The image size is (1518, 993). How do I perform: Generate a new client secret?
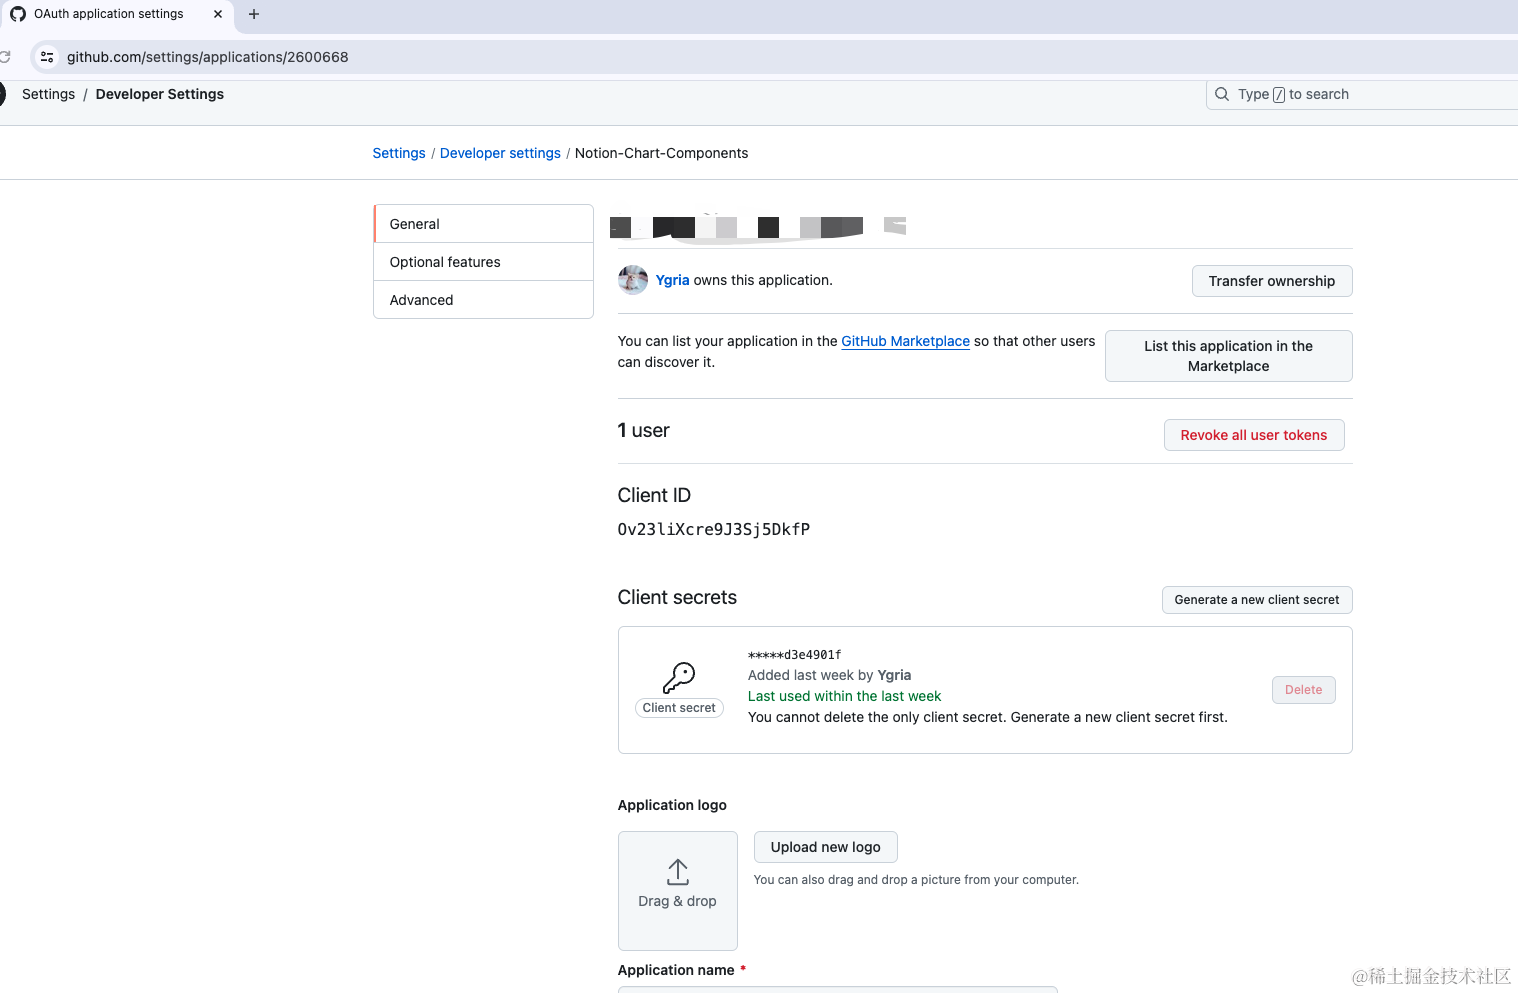pos(1257,600)
